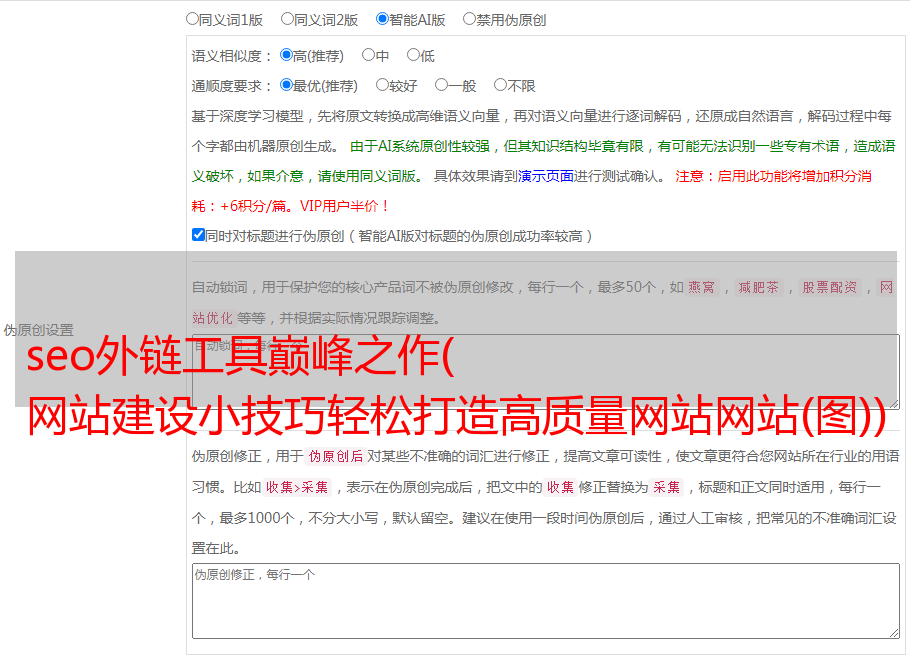This screenshot has width=911, height=658.
Task: Set 通顺度要求 to 较好
Action: coord(382,85)
